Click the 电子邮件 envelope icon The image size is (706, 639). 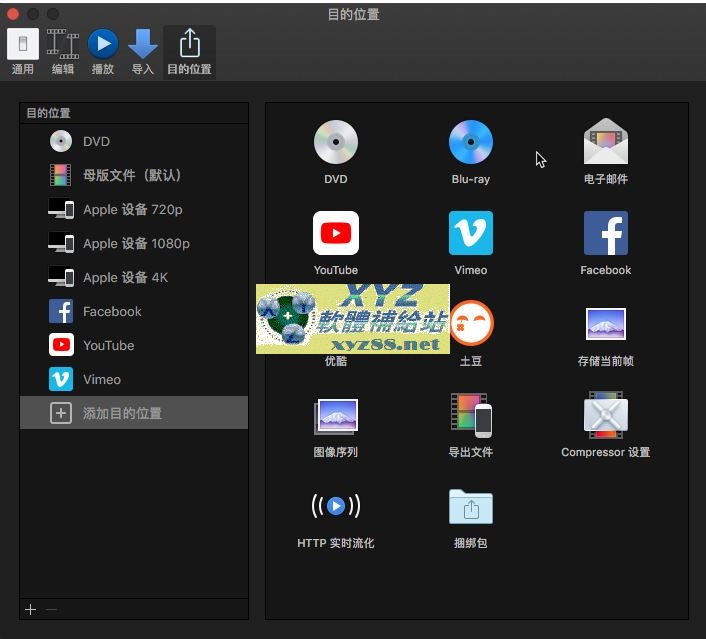pyautogui.click(x=605, y=143)
